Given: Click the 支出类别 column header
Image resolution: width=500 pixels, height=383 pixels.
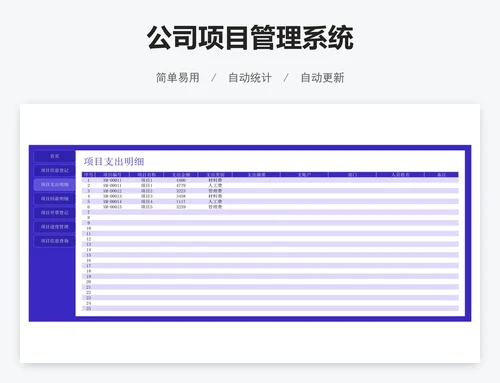Looking at the screenshot, I should click(215, 175).
